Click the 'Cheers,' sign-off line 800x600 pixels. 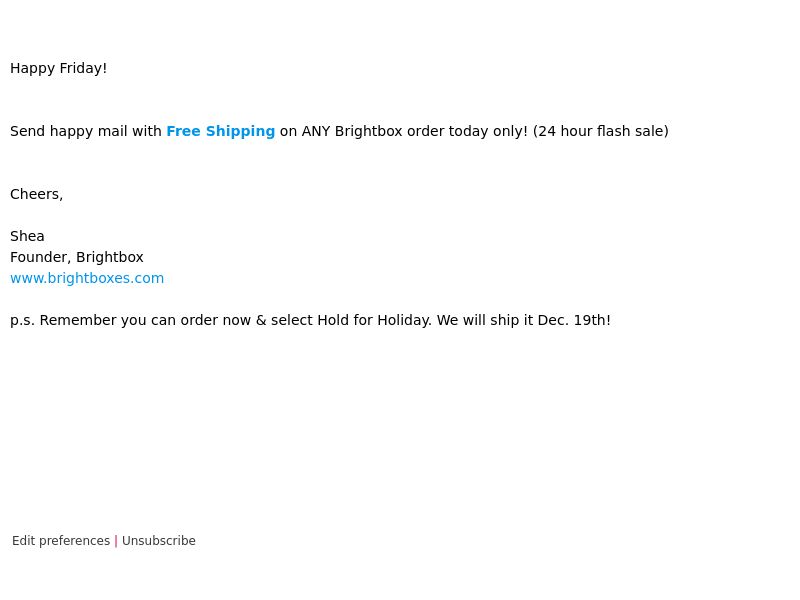(x=36, y=194)
